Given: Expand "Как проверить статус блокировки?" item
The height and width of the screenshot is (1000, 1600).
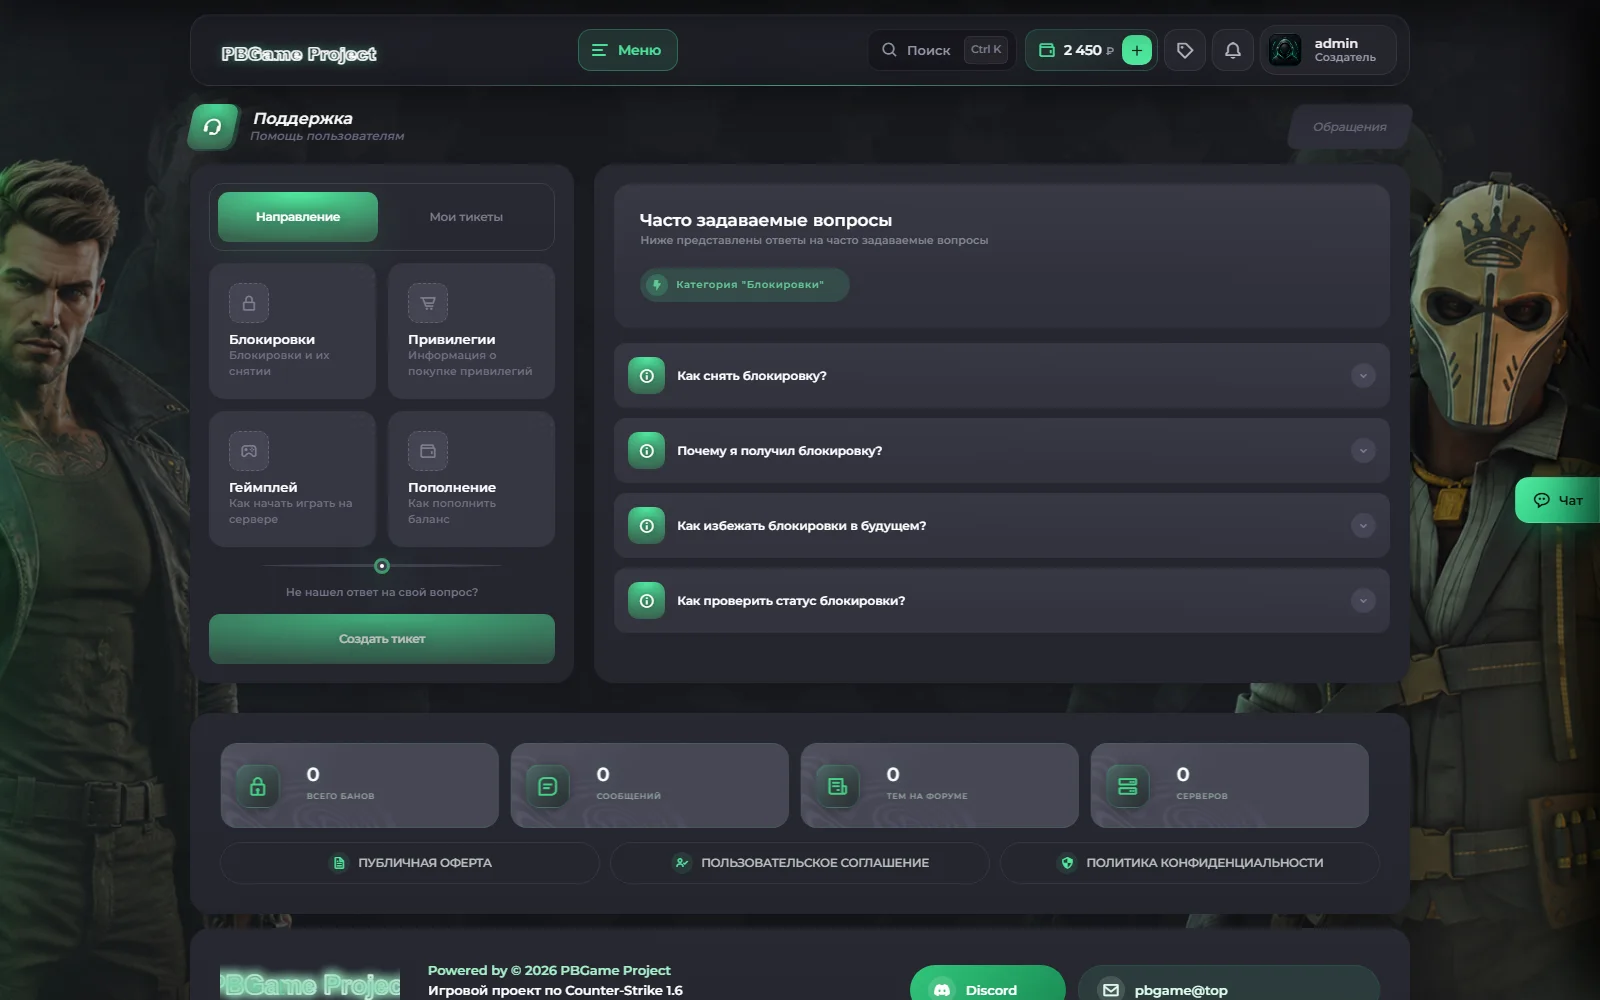Looking at the screenshot, I should coord(1002,601).
